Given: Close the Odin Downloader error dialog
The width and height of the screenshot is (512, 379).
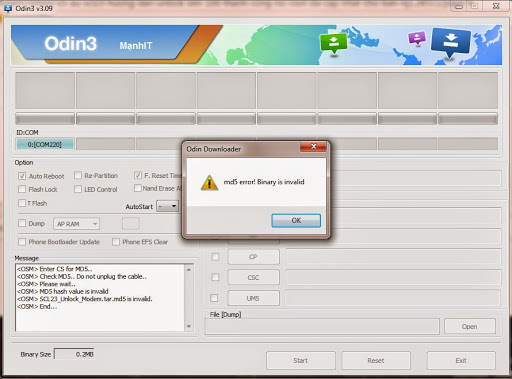Looking at the screenshot, I should point(313,147).
